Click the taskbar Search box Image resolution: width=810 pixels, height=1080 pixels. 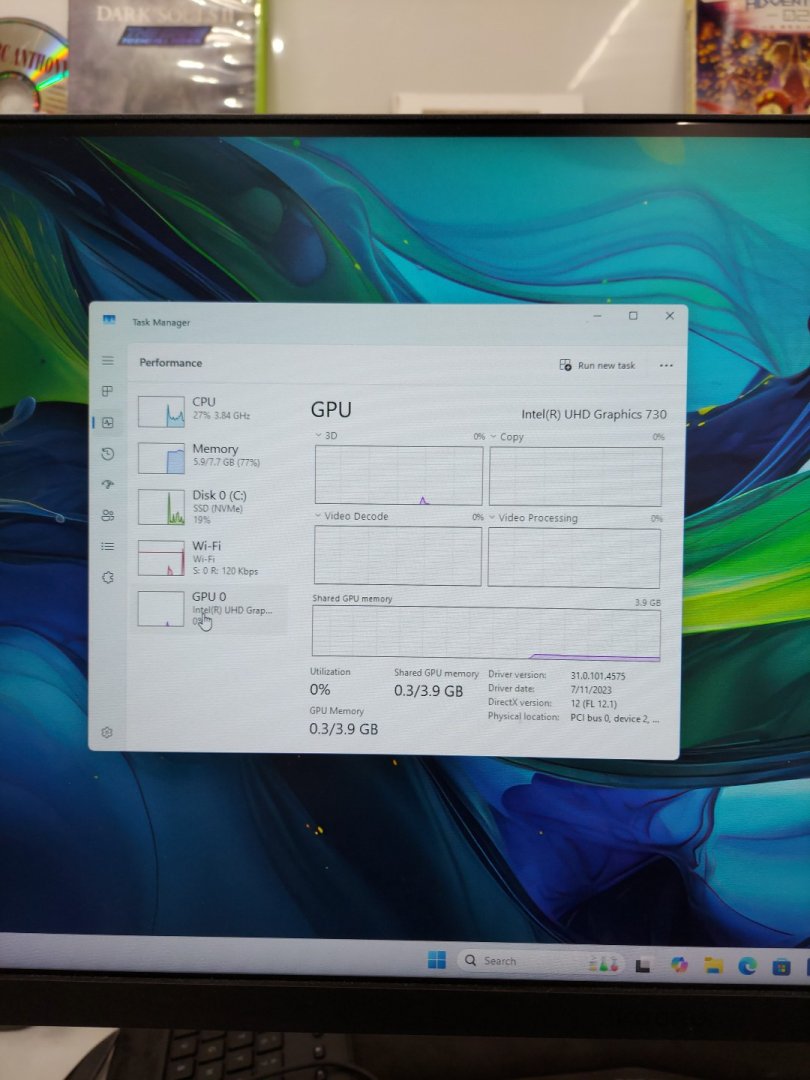pyautogui.click(x=510, y=961)
